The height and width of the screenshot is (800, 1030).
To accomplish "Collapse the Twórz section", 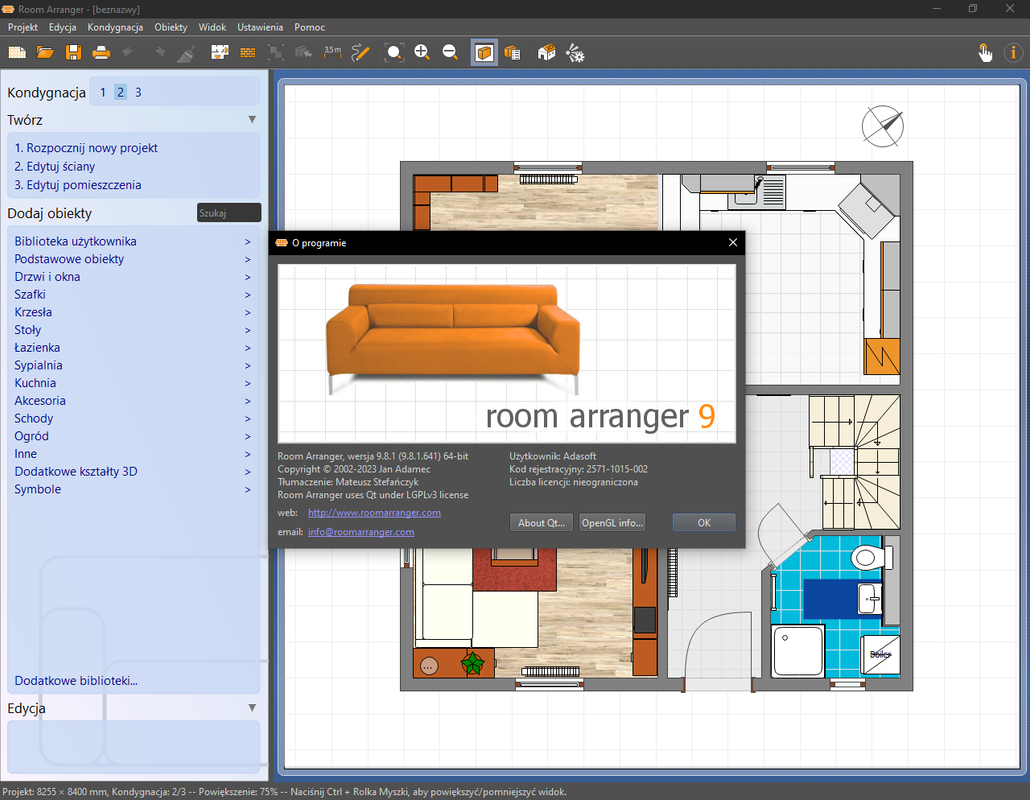I will pyautogui.click(x=252, y=120).
